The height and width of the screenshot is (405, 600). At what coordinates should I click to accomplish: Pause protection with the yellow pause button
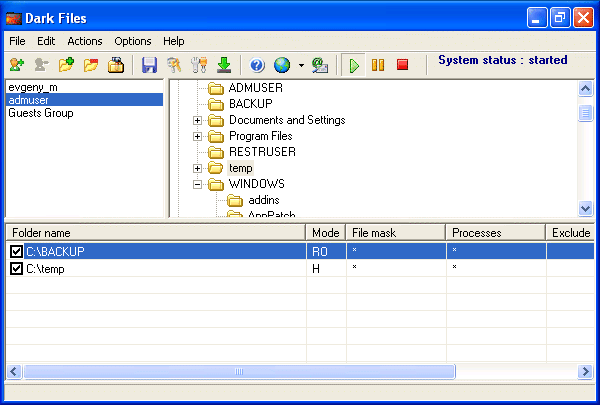378,65
